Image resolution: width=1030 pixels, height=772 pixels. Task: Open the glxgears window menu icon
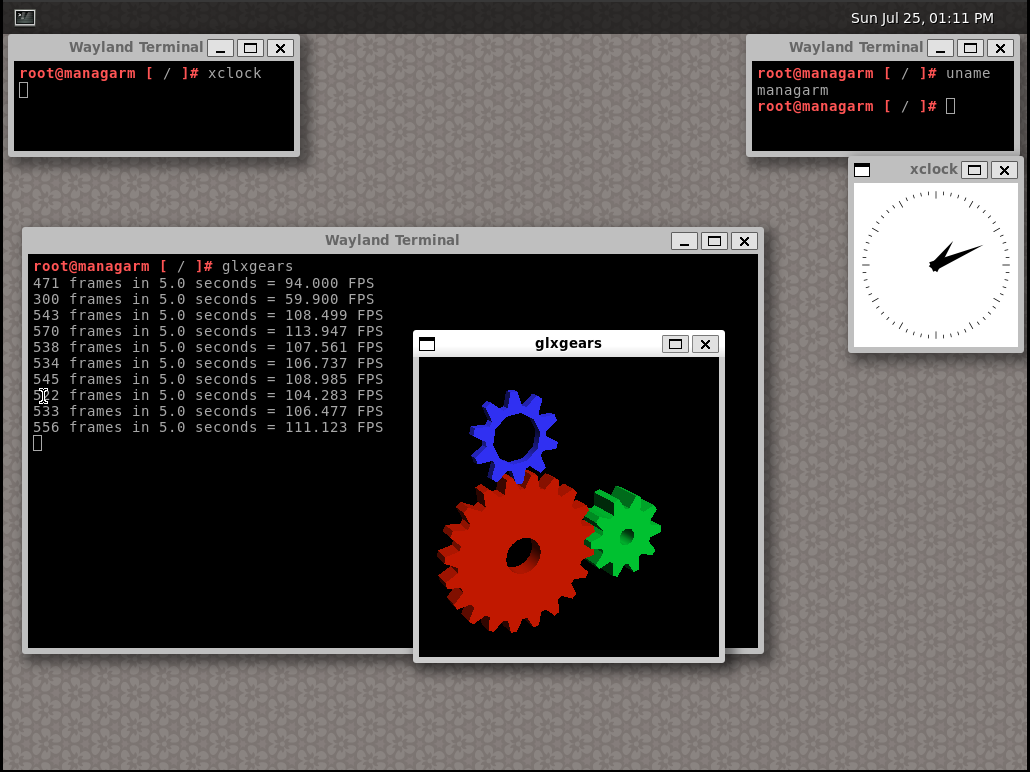pos(427,344)
